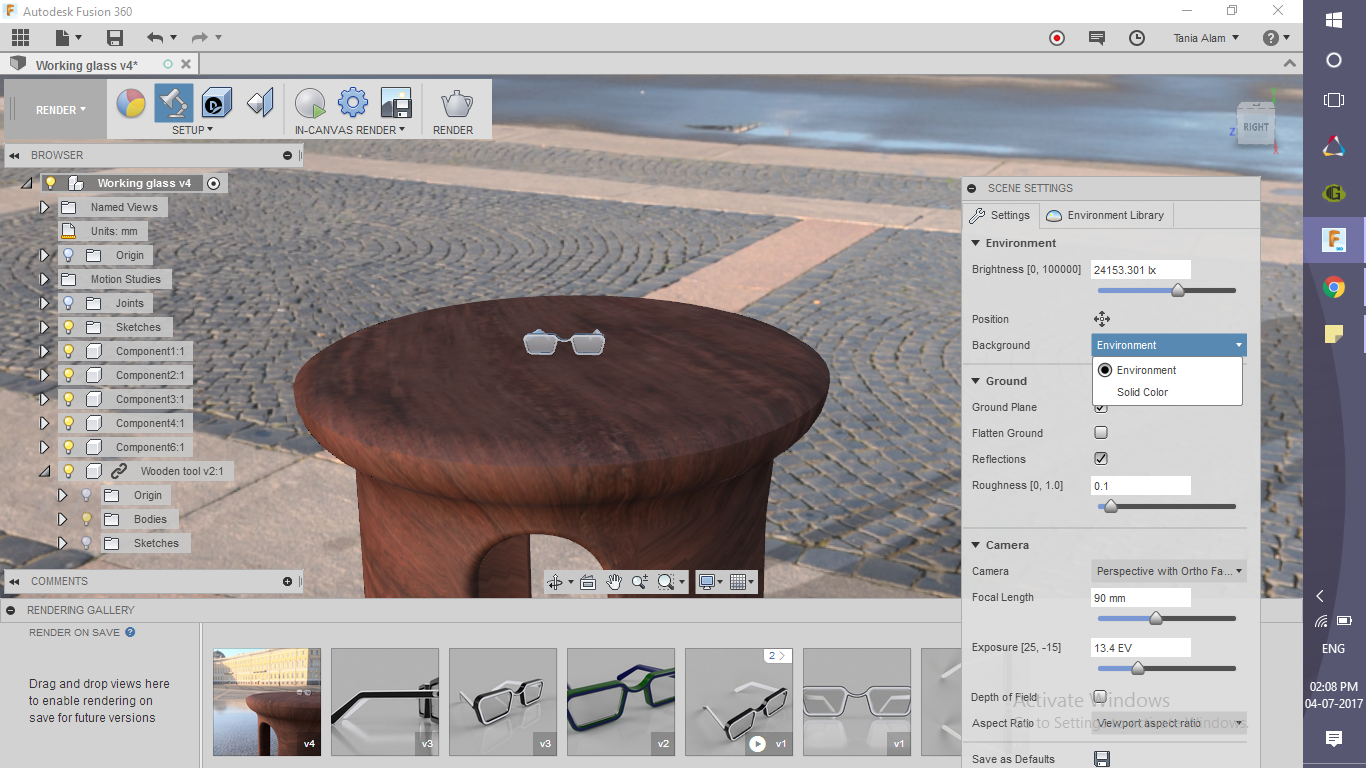Click the Render teapot icon

[457, 103]
